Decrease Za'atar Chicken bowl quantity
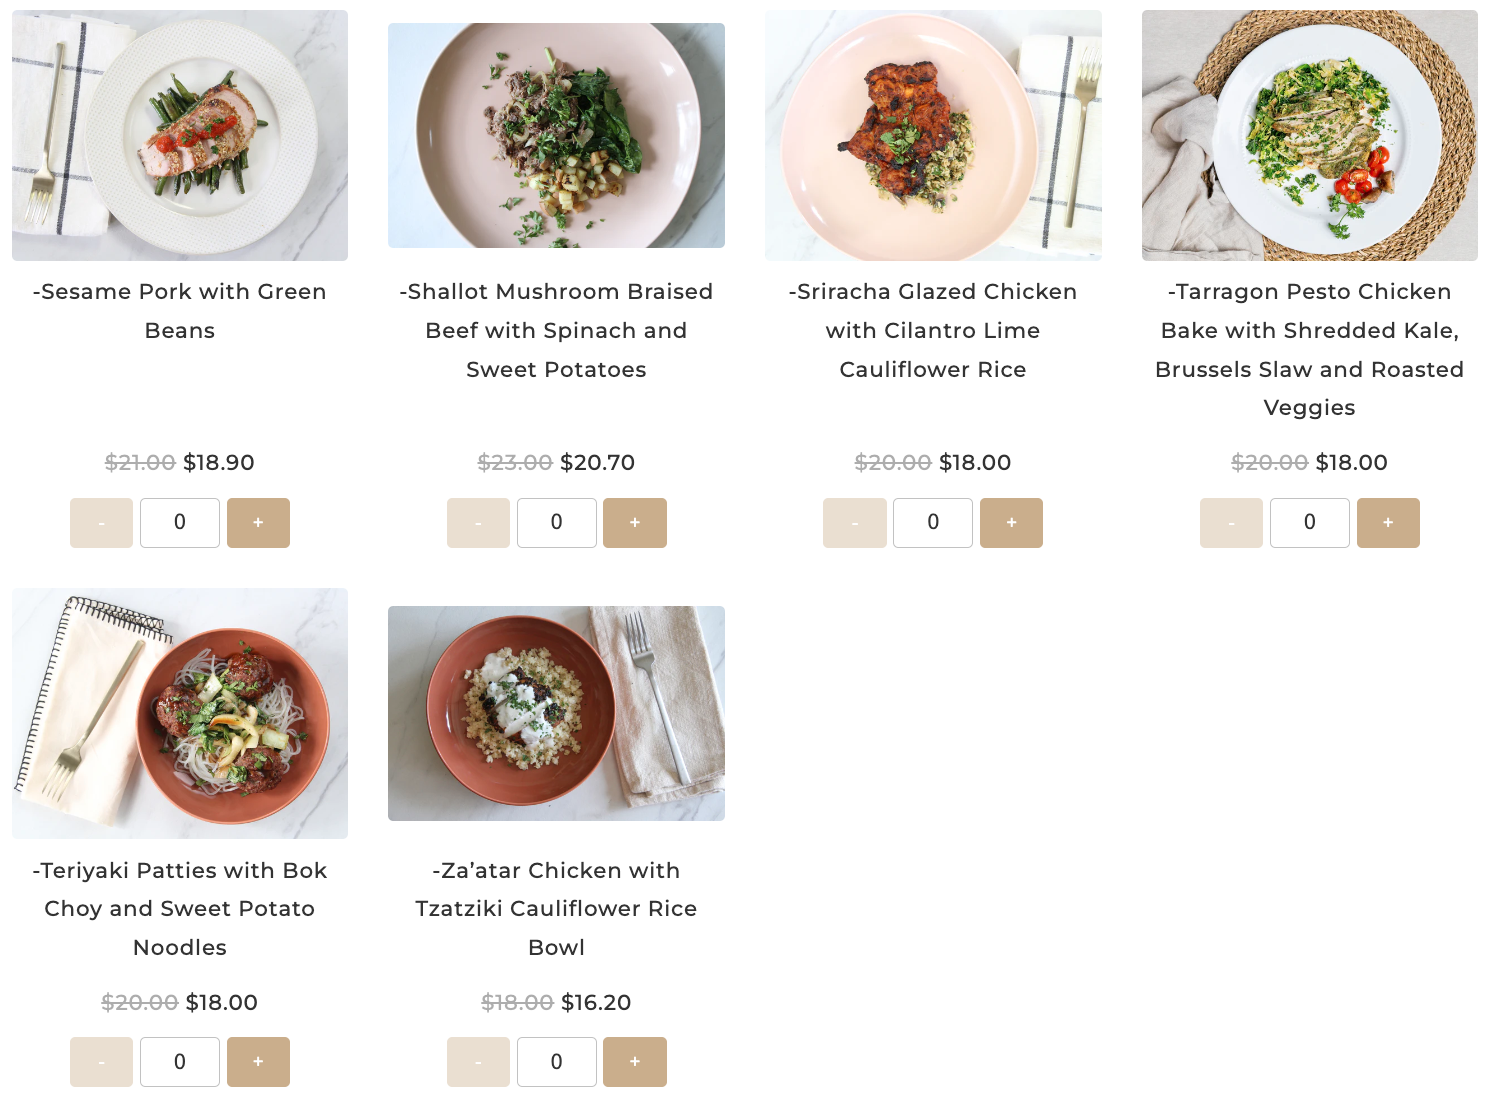 pyautogui.click(x=478, y=1062)
